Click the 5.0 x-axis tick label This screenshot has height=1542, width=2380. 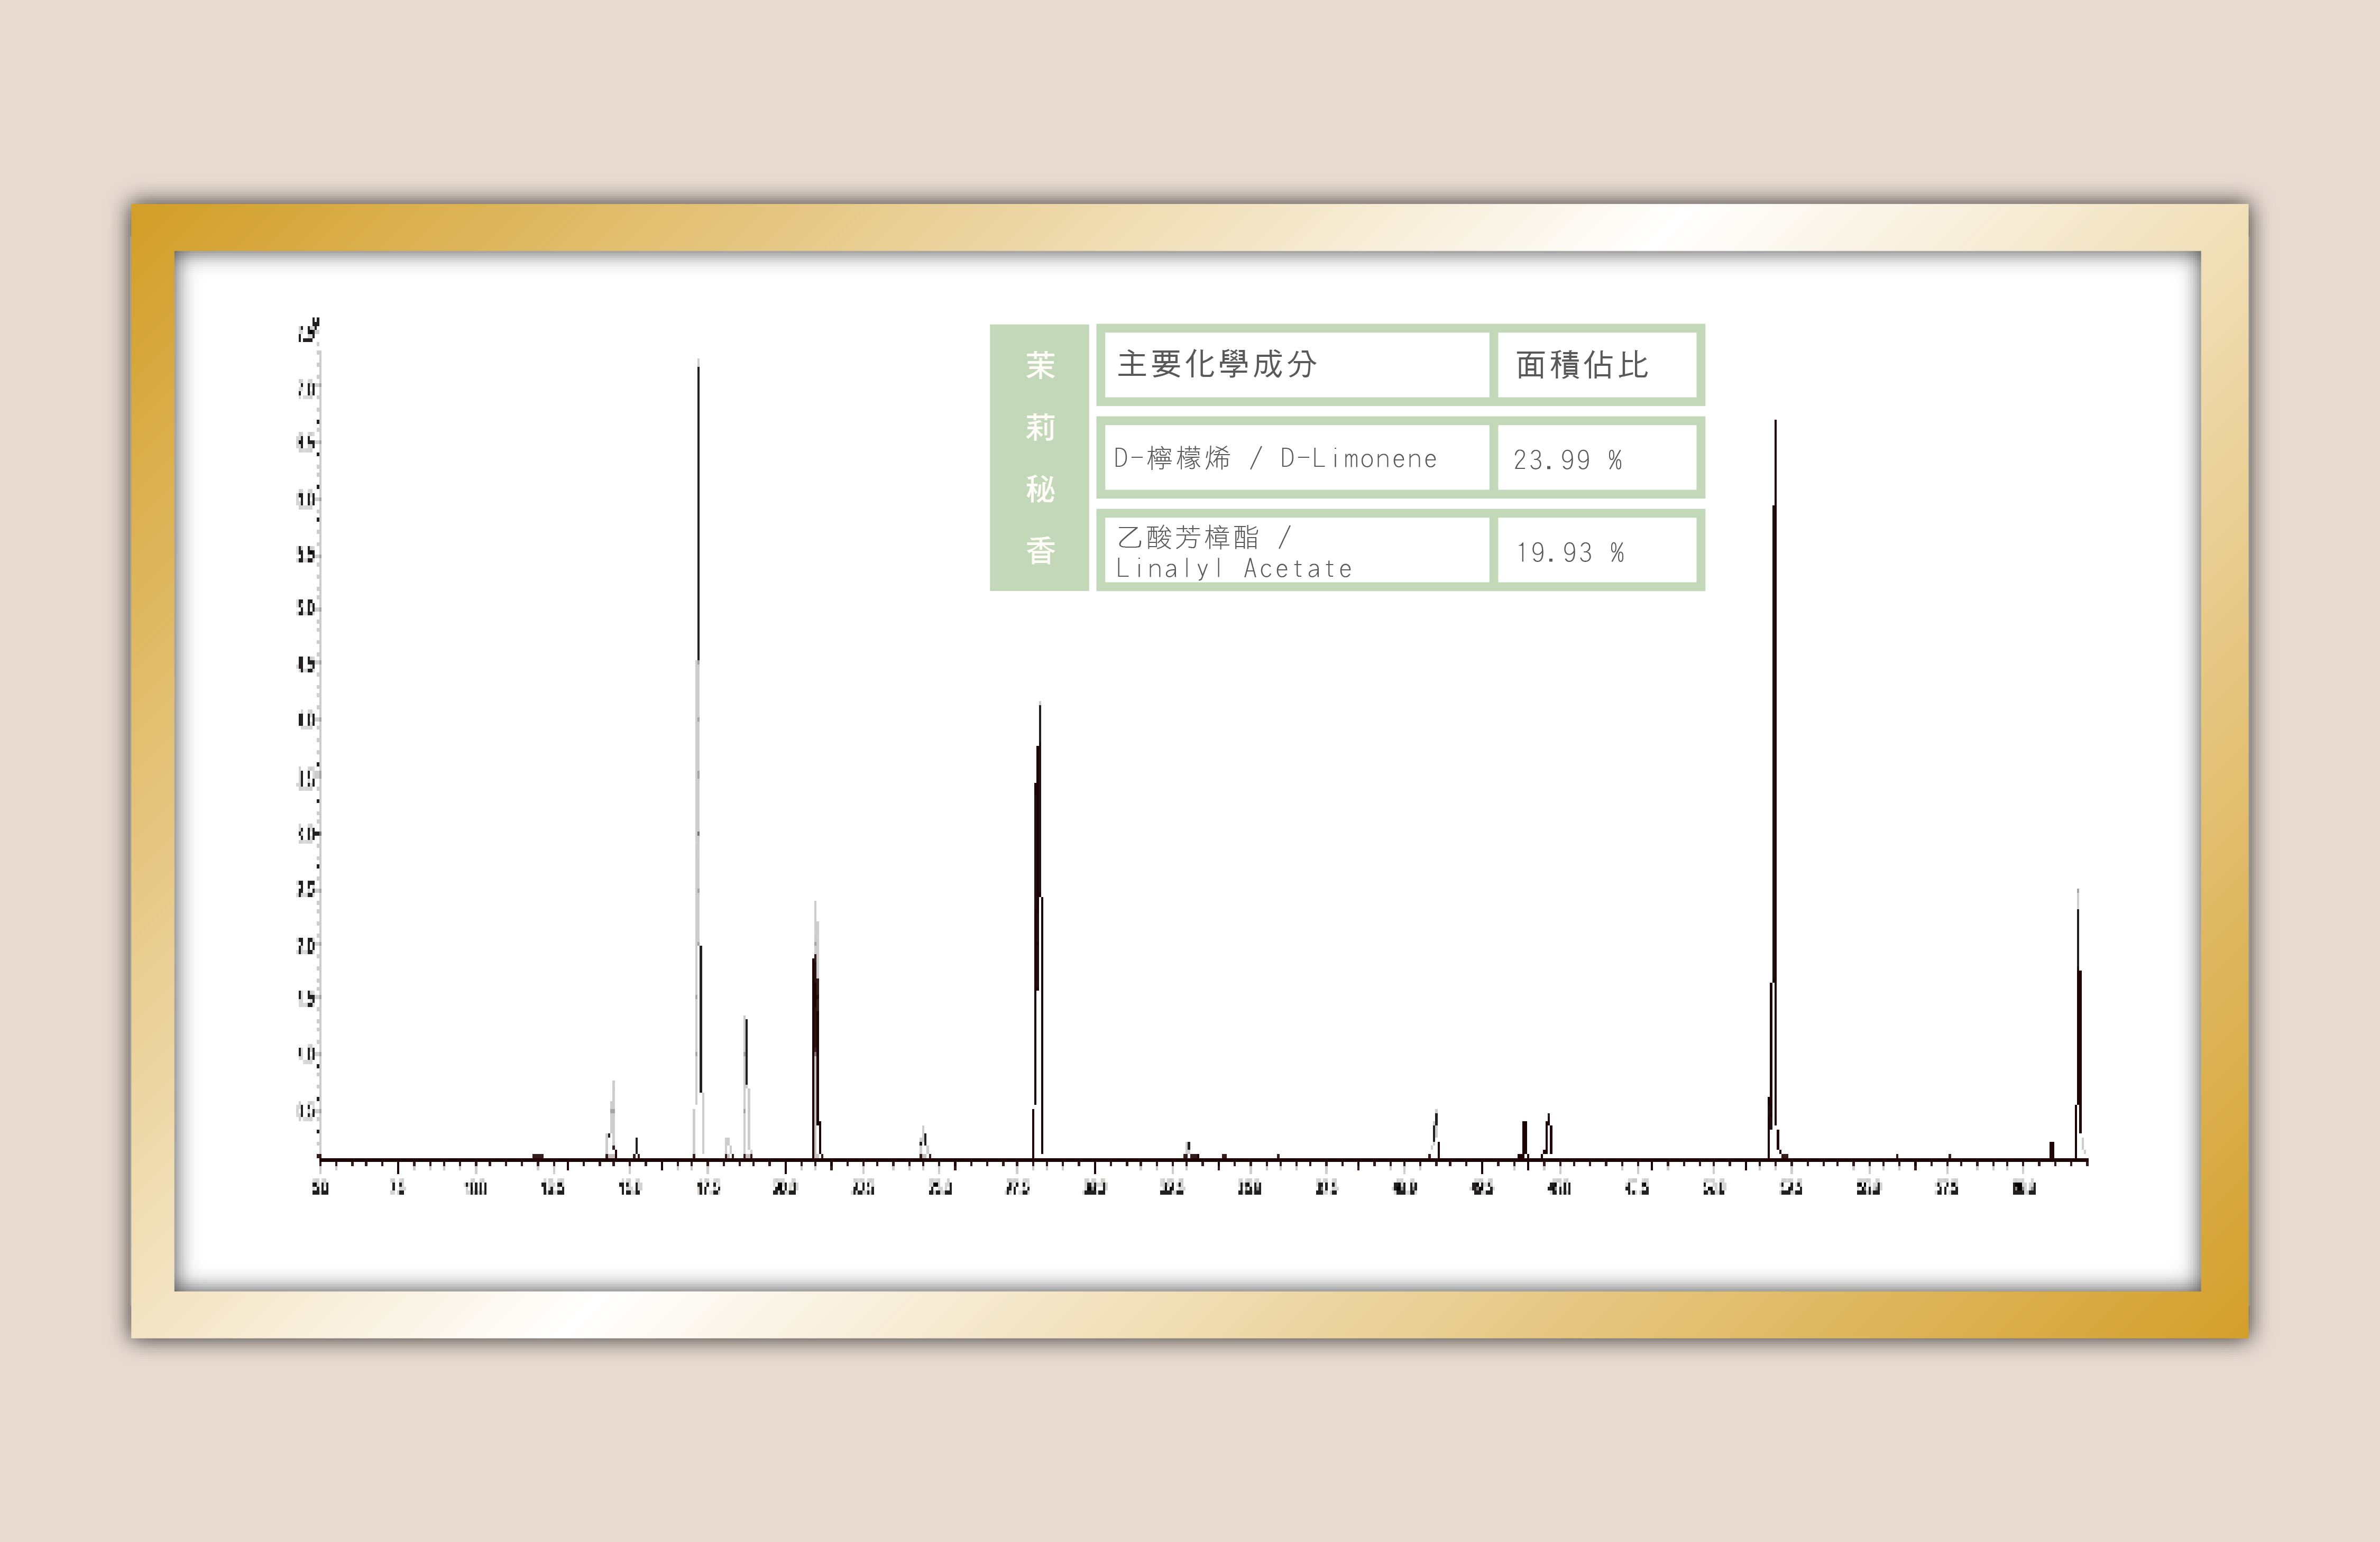[x=320, y=1188]
